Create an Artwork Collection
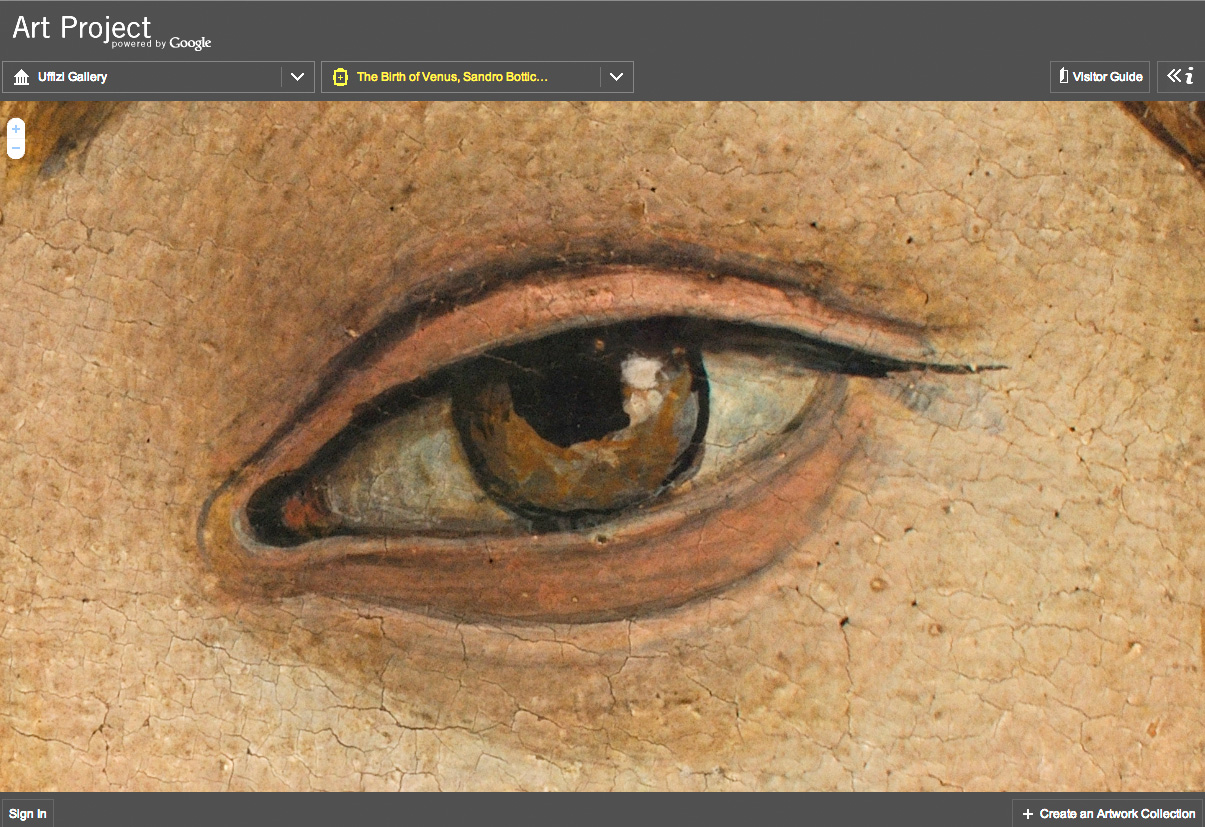 pyautogui.click(x=1117, y=814)
